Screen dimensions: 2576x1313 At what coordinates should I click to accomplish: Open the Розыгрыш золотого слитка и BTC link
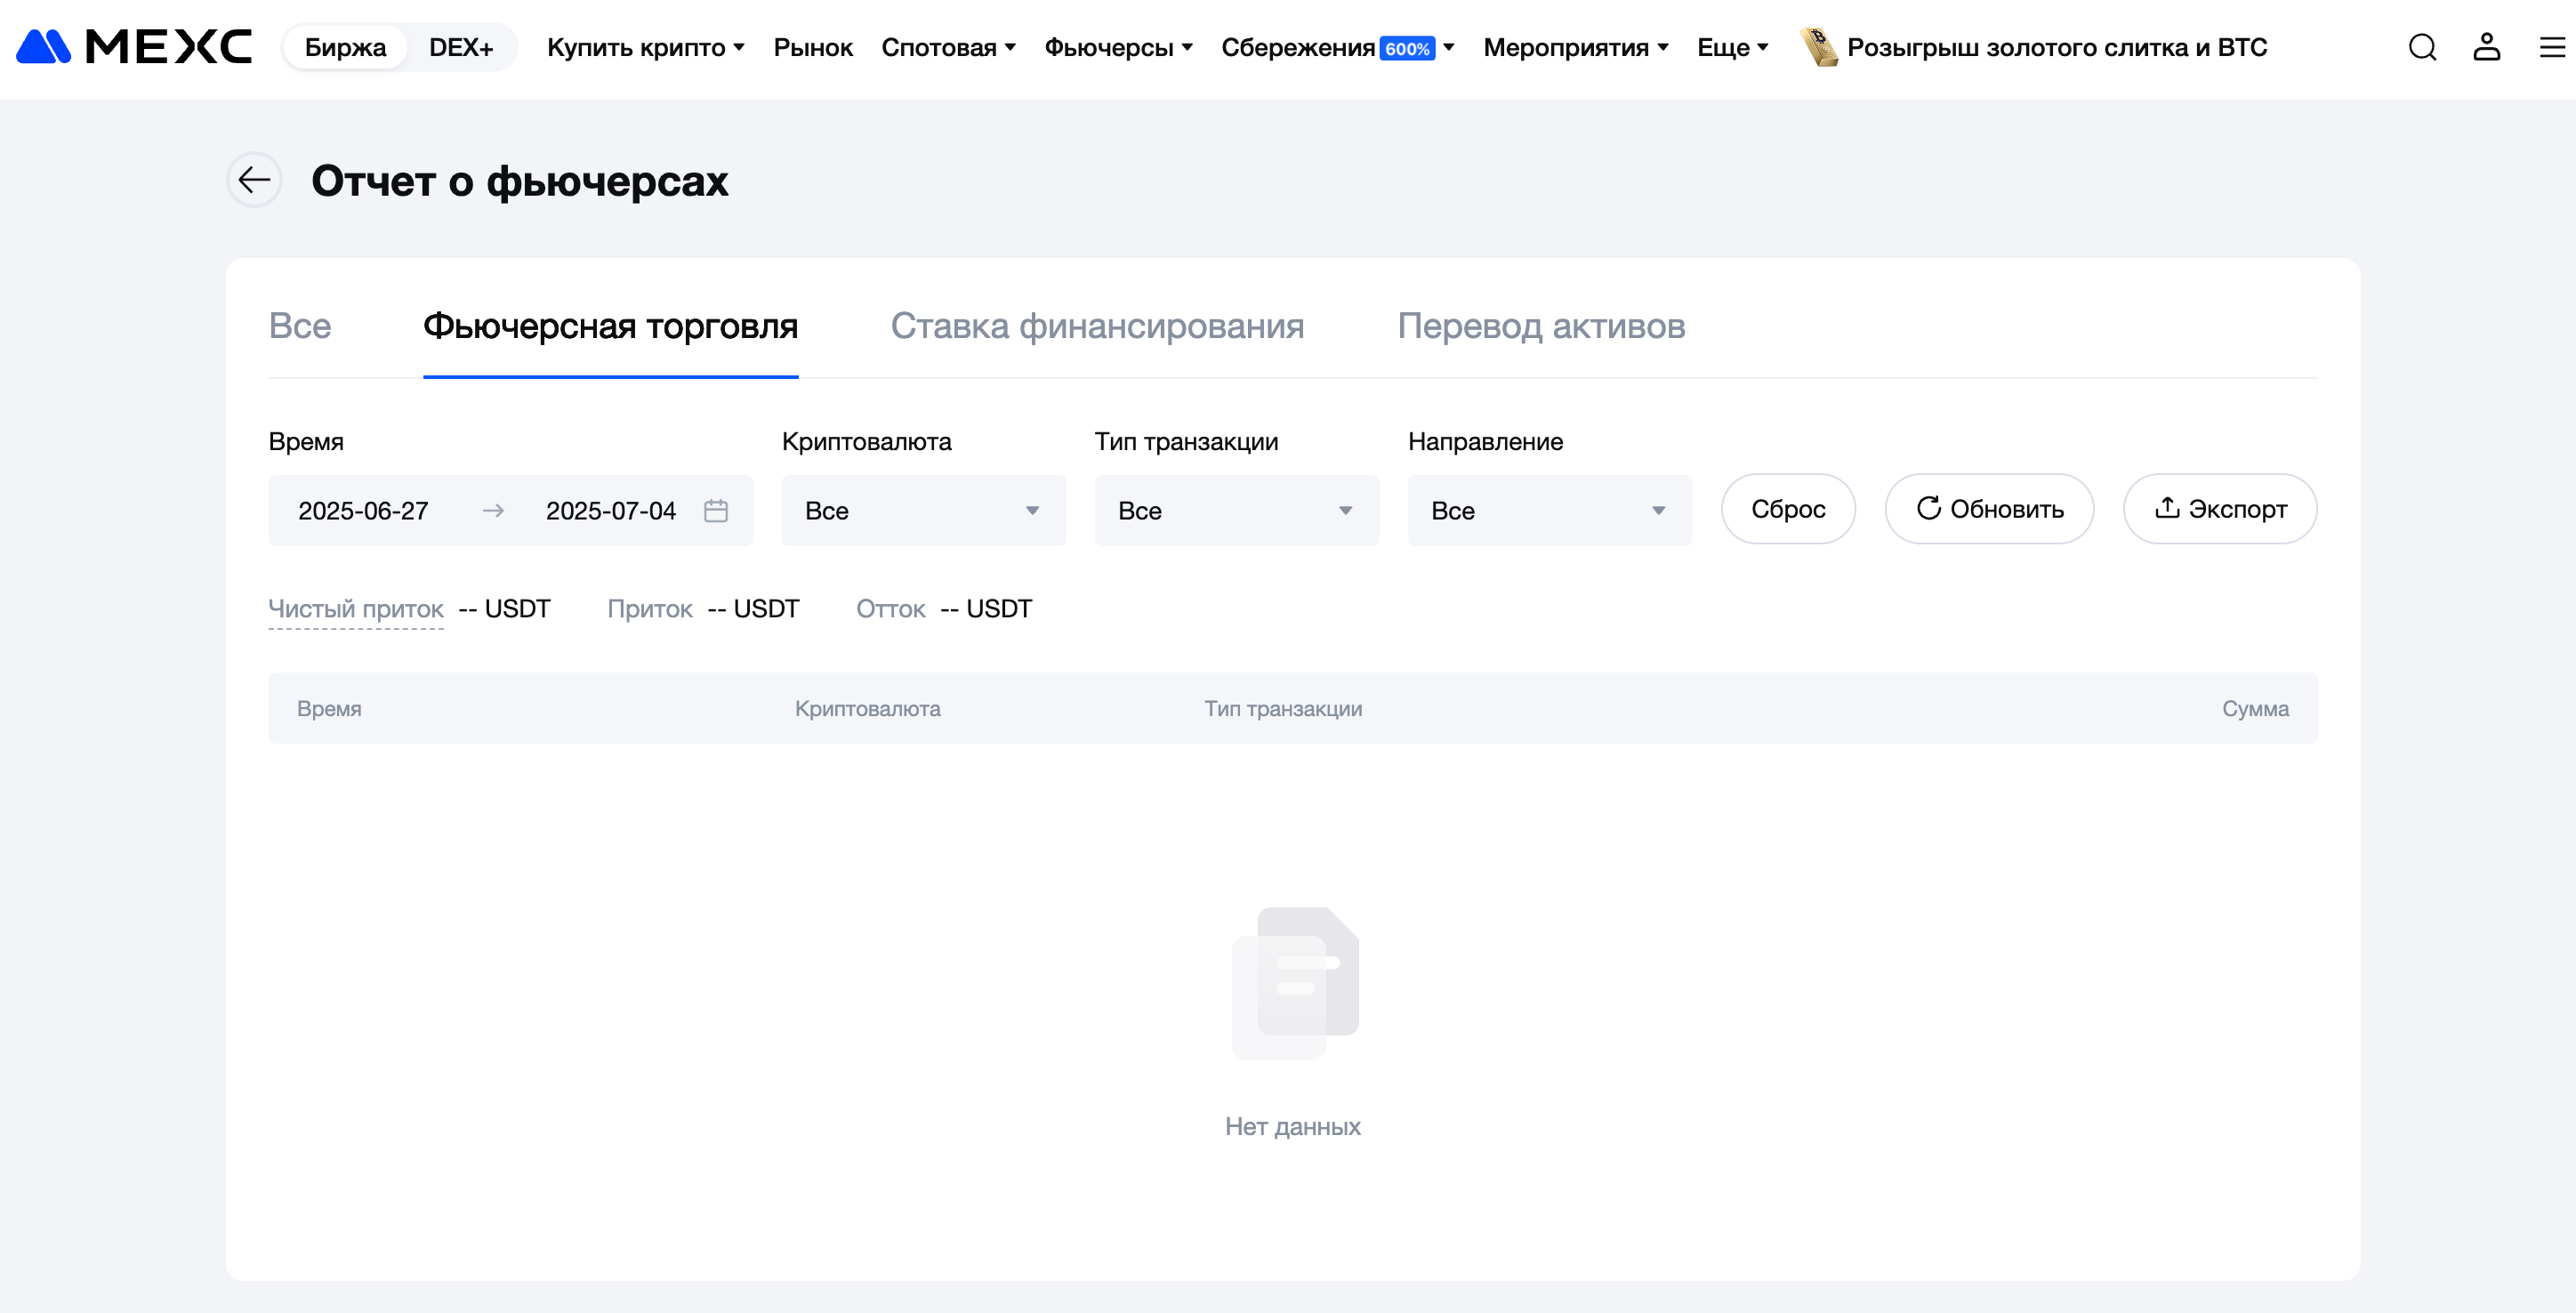(2057, 47)
